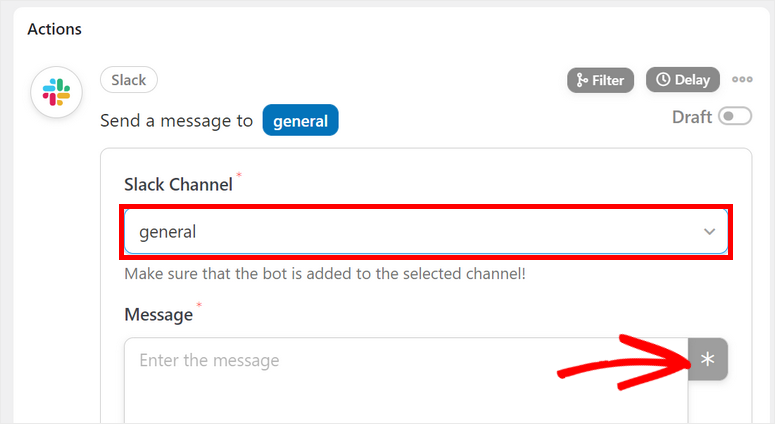
Task: Click the bot added to channel hint text
Action: pos(324,273)
